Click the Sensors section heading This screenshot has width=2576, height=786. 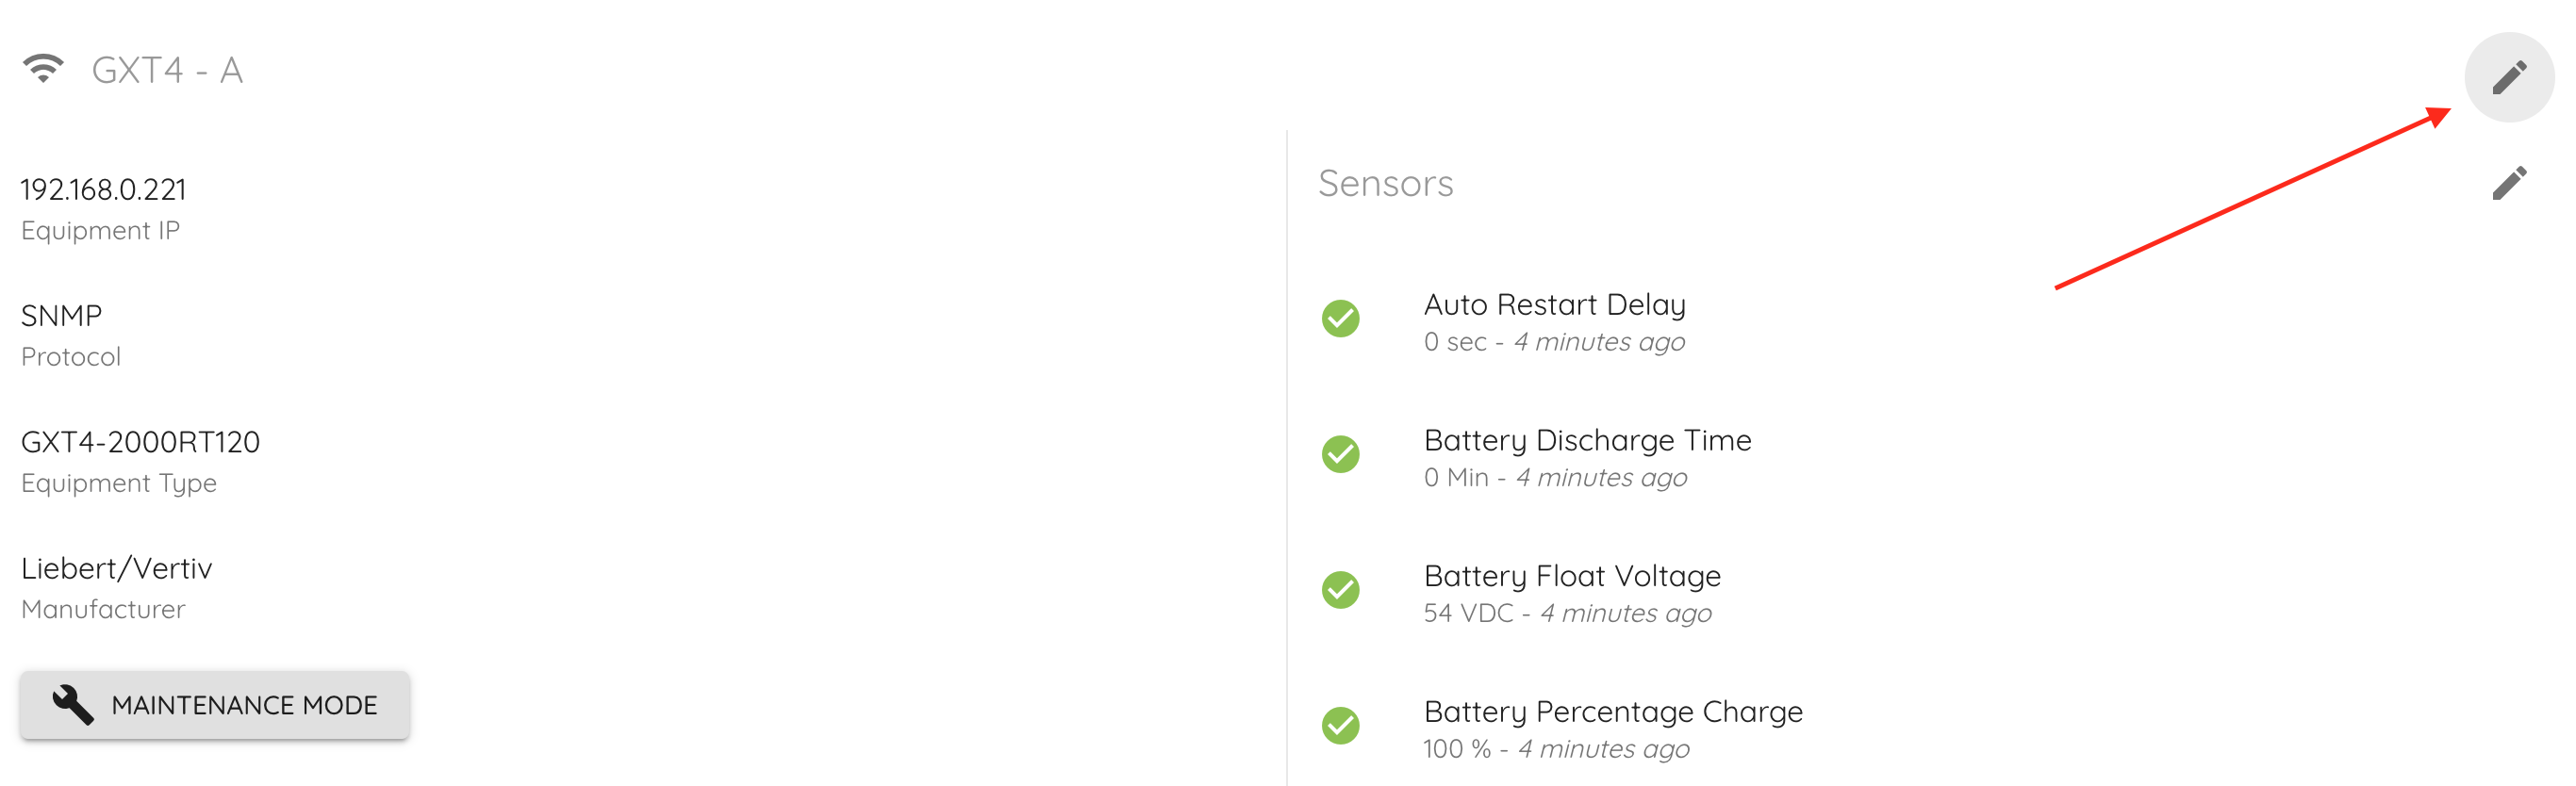[1385, 183]
